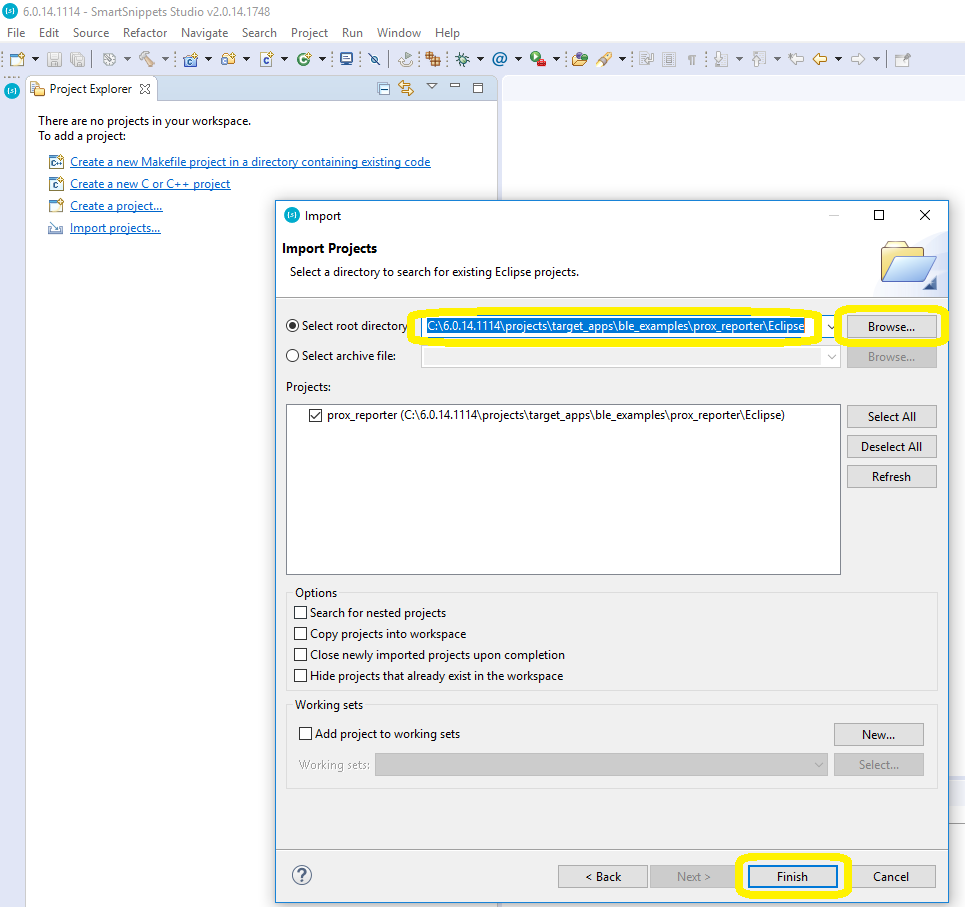
Task: Click the Deselect All button
Action: [891, 447]
